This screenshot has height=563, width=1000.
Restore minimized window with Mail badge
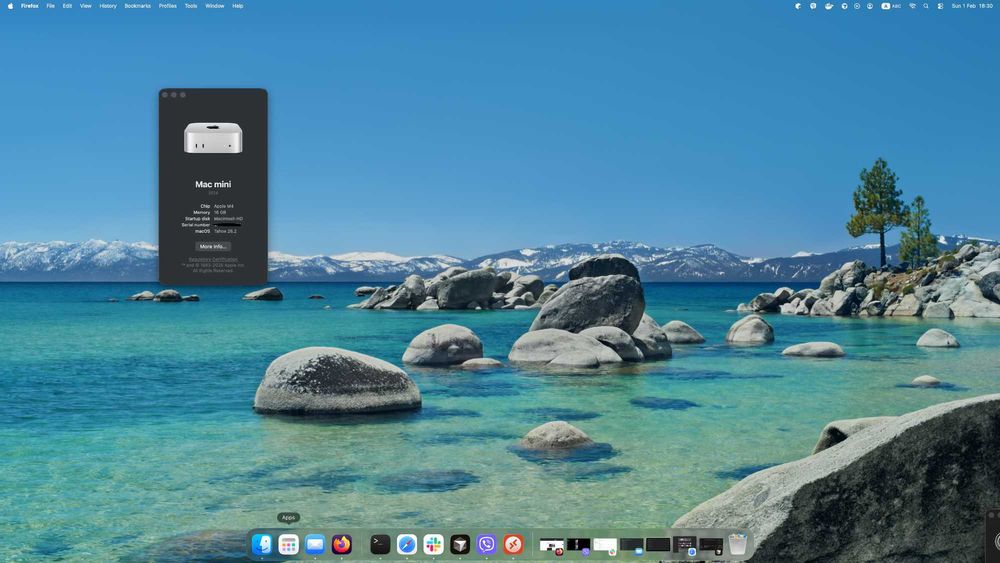(x=632, y=545)
